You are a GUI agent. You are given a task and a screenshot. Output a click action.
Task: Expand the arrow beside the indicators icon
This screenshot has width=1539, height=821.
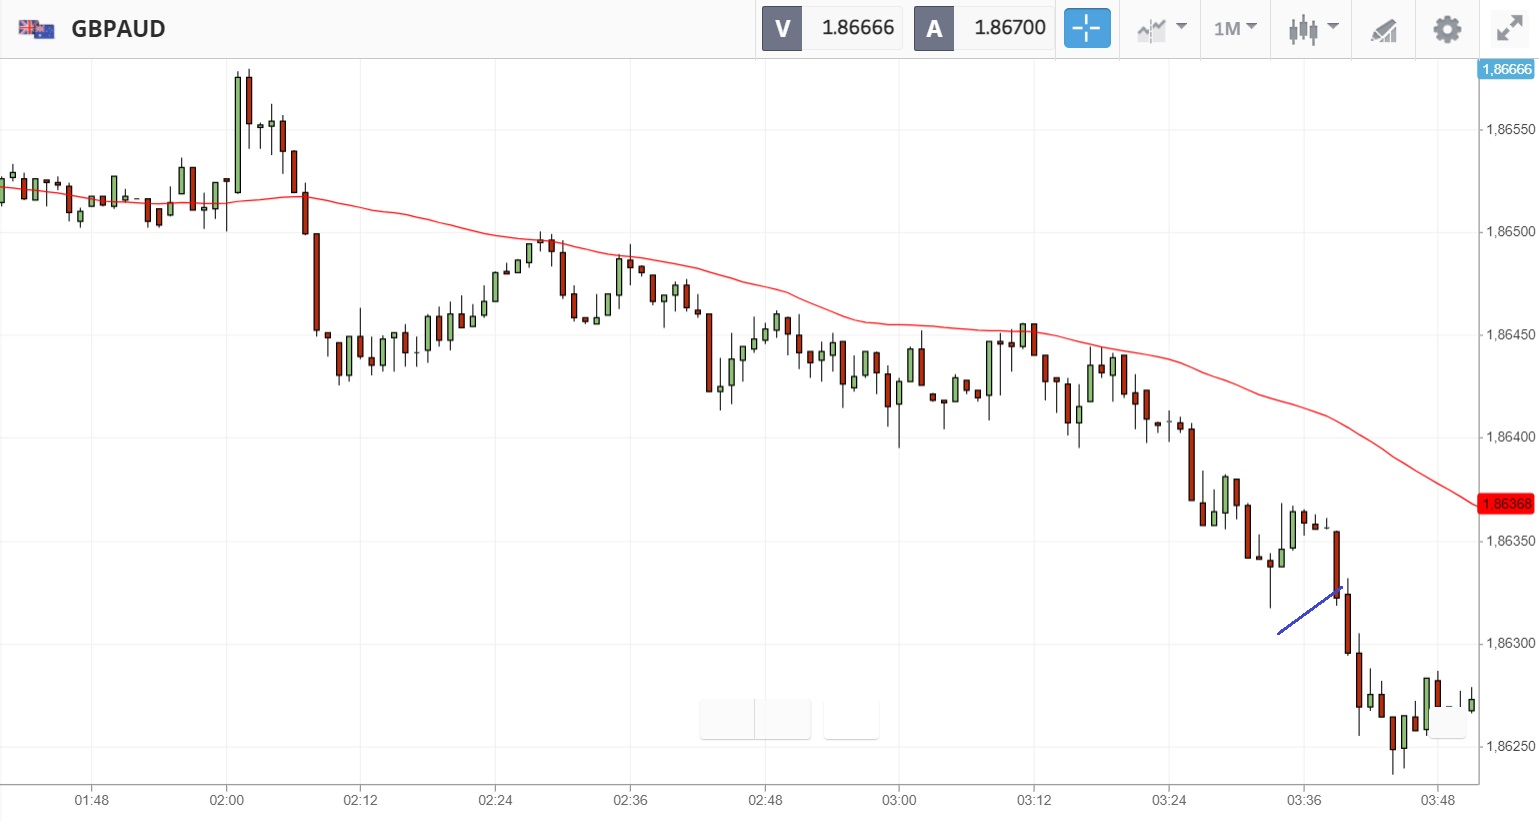(1181, 27)
